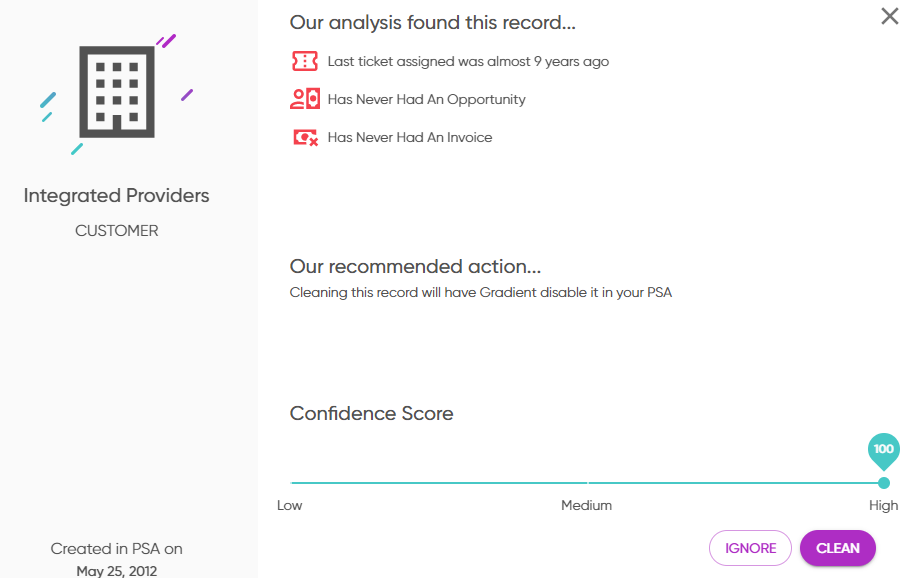Click the Integrated Providers company name
Viewport: 901px width, 578px height.
tap(116, 195)
